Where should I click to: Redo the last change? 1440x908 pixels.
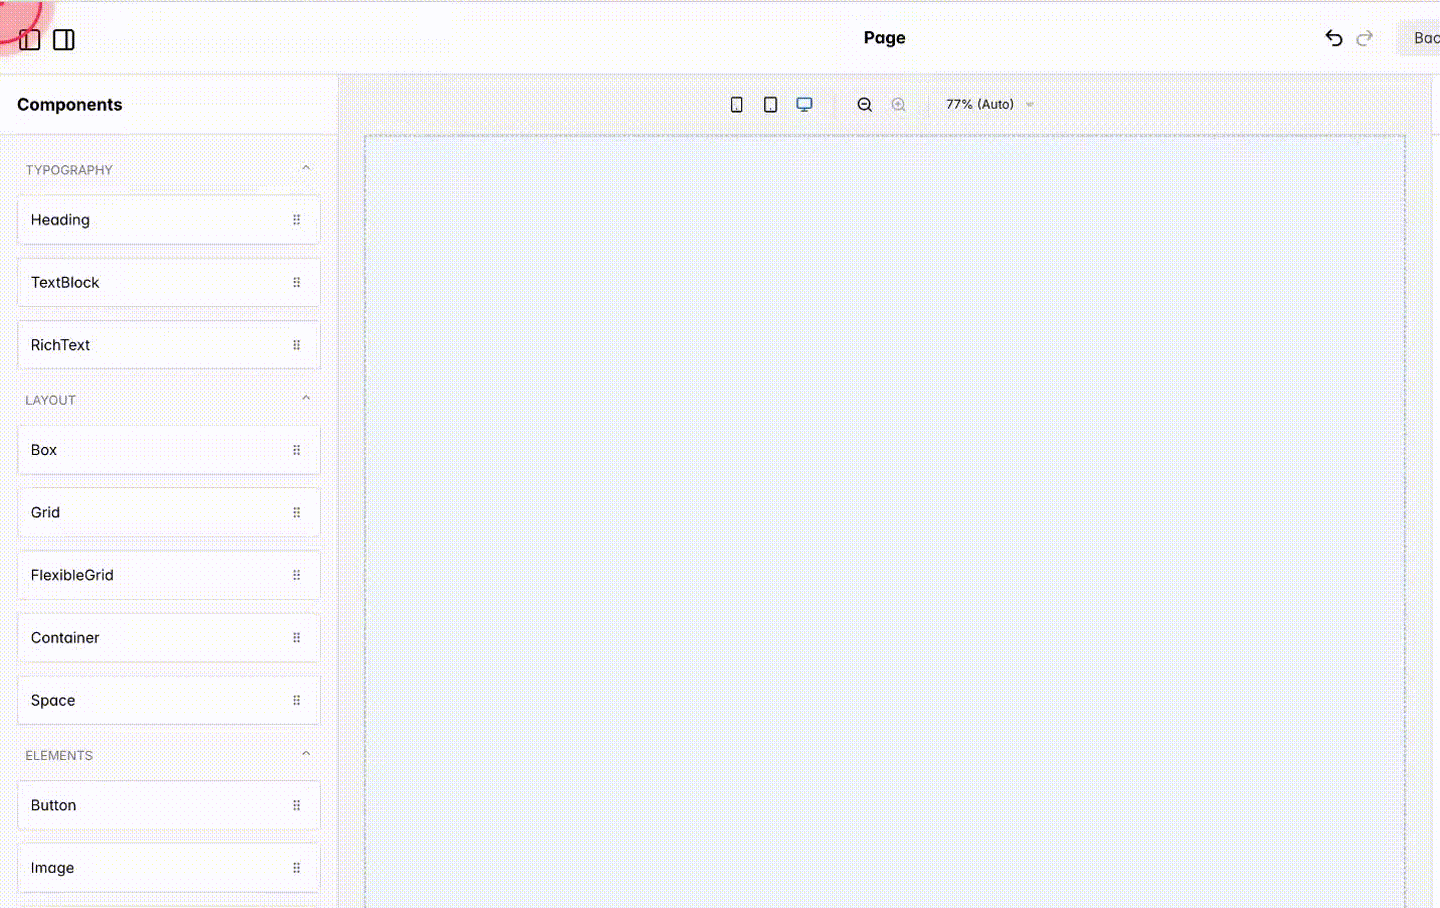pyautogui.click(x=1364, y=37)
